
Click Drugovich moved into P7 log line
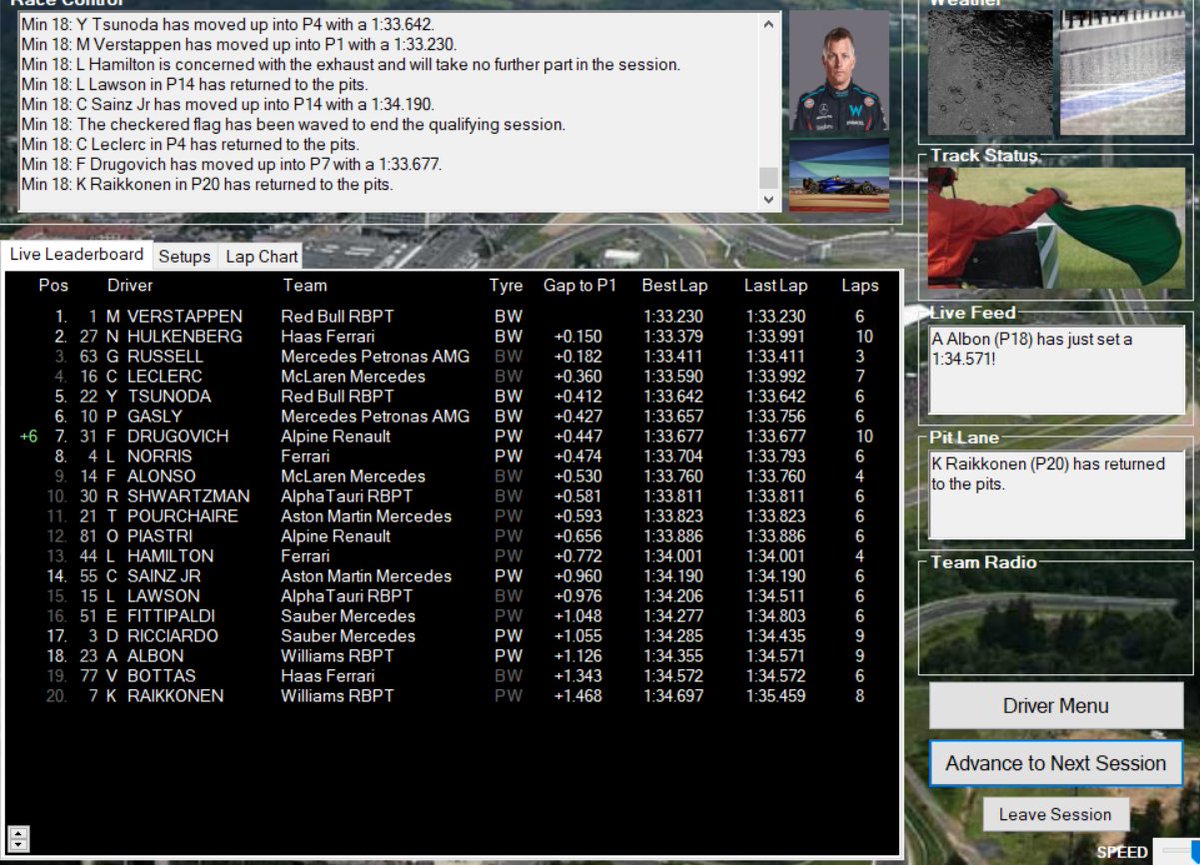tap(231, 165)
